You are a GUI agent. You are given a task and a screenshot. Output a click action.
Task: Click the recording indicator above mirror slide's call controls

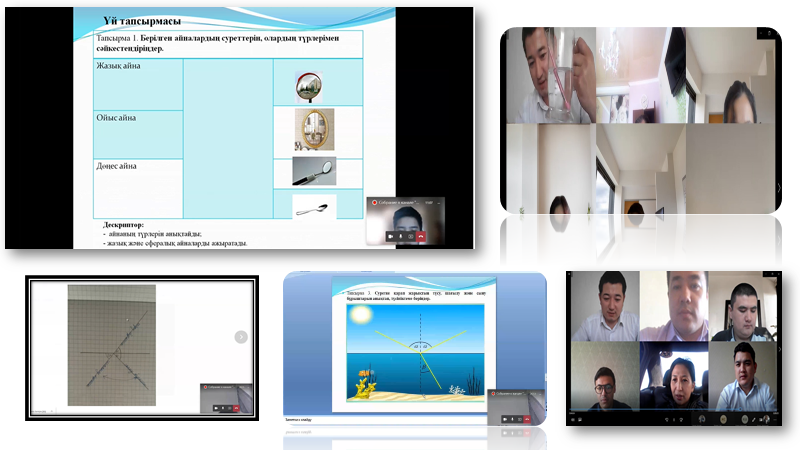point(375,200)
